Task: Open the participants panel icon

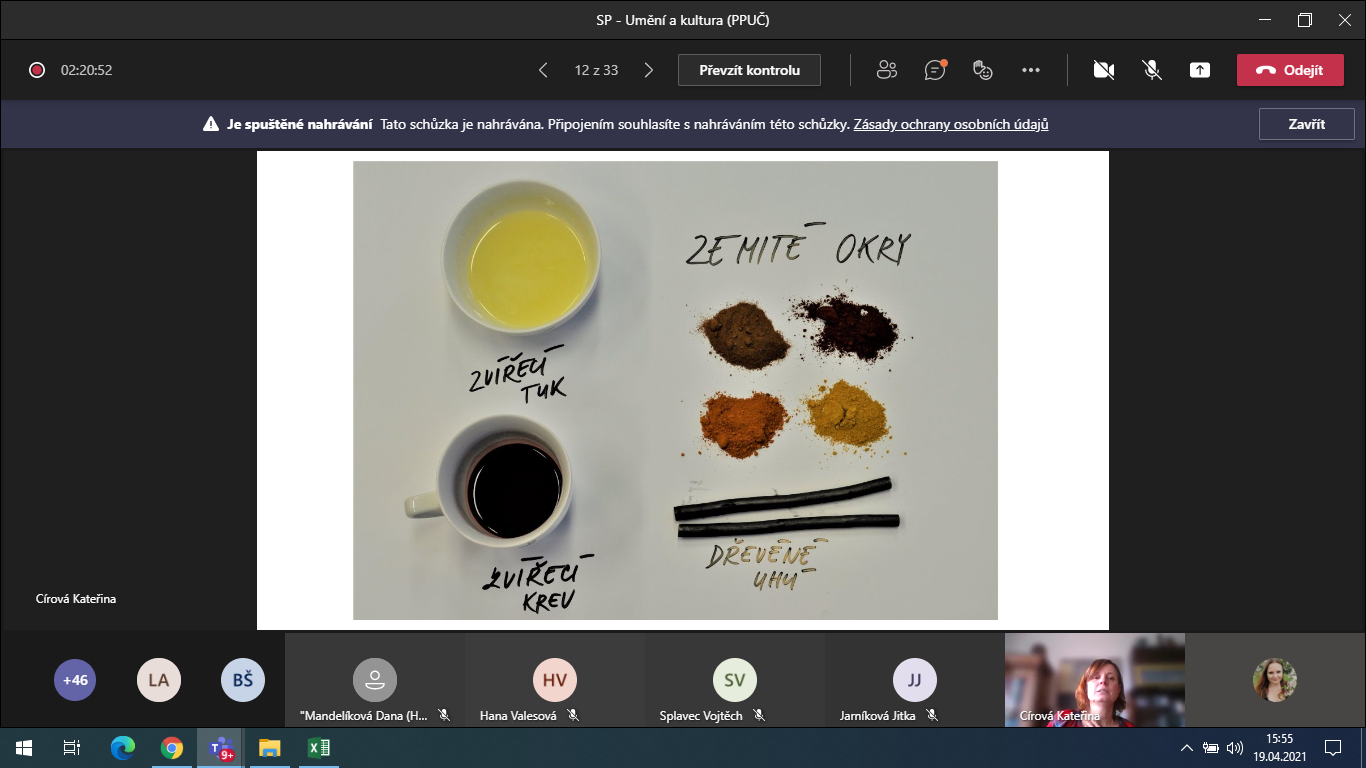Action: tap(886, 70)
